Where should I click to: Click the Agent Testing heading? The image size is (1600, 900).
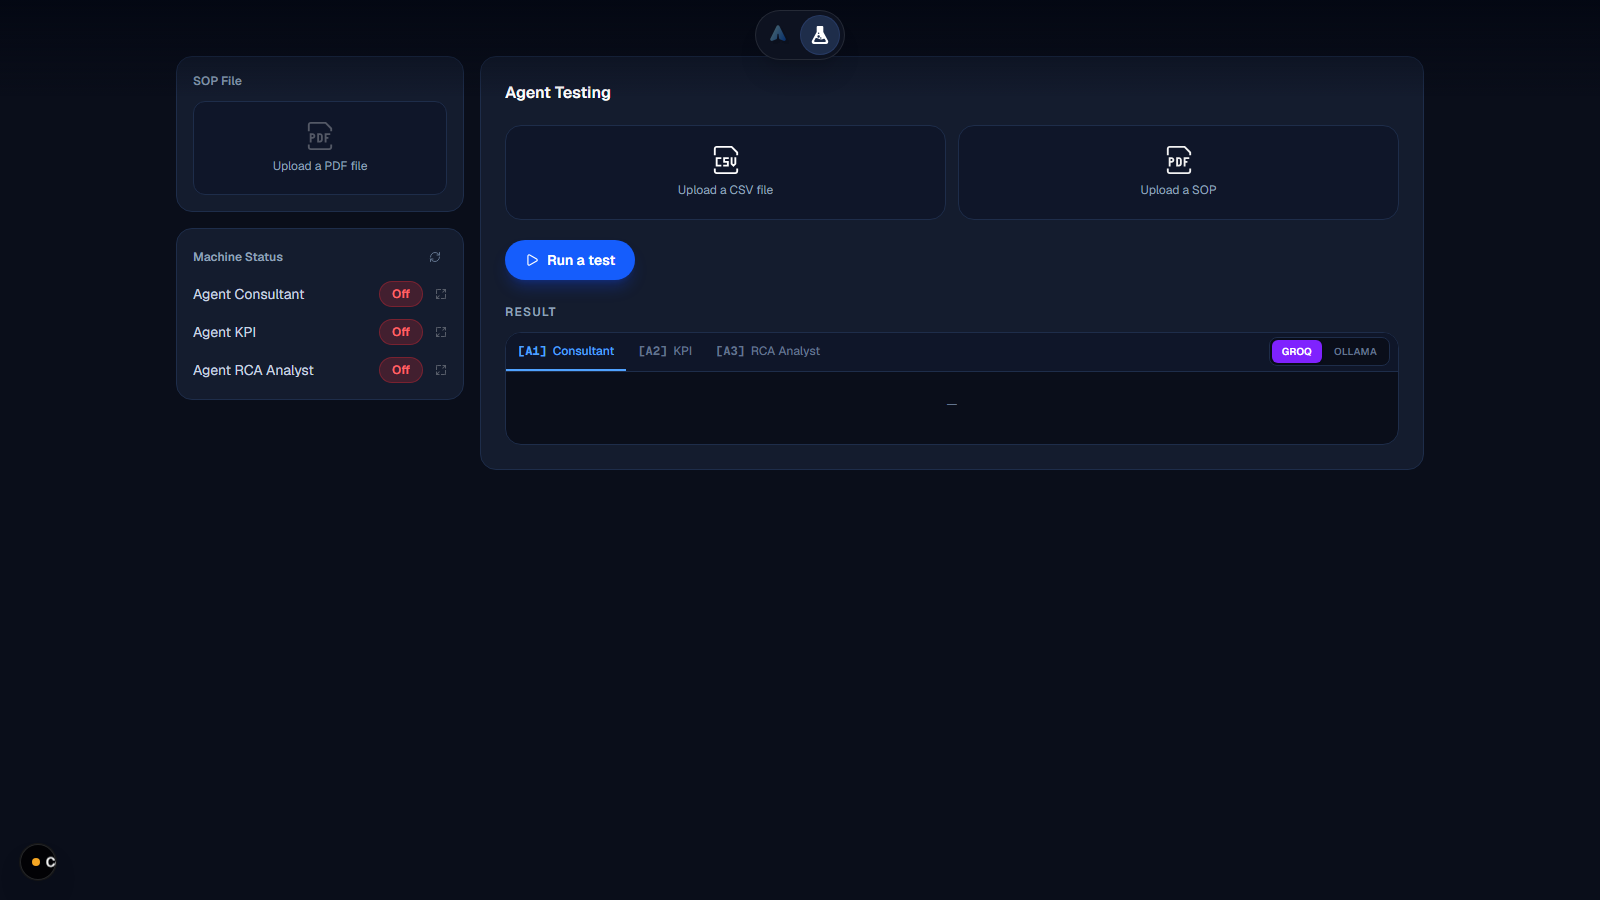click(x=558, y=92)
